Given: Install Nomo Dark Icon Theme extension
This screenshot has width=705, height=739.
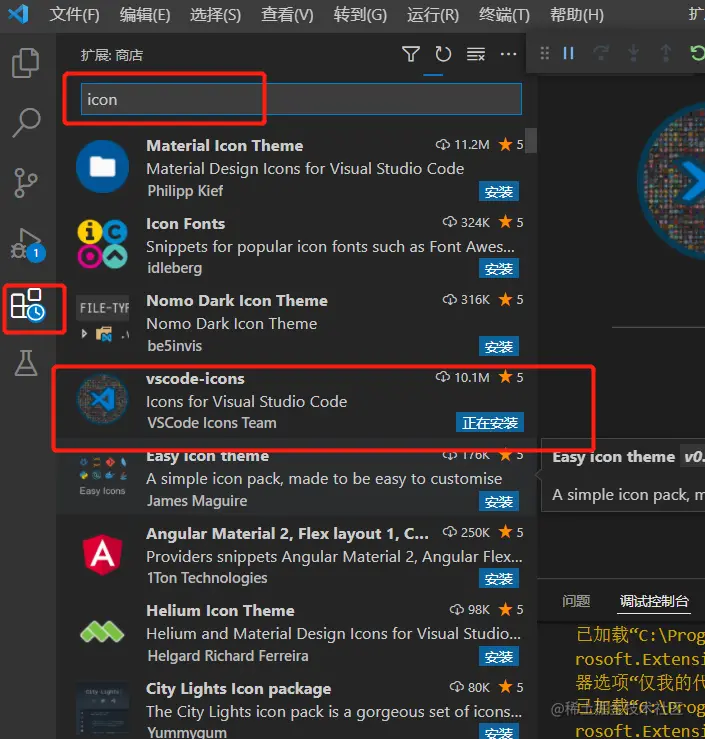Looking at the screenshot, I should pyautogui.click(x=499, y=347).
